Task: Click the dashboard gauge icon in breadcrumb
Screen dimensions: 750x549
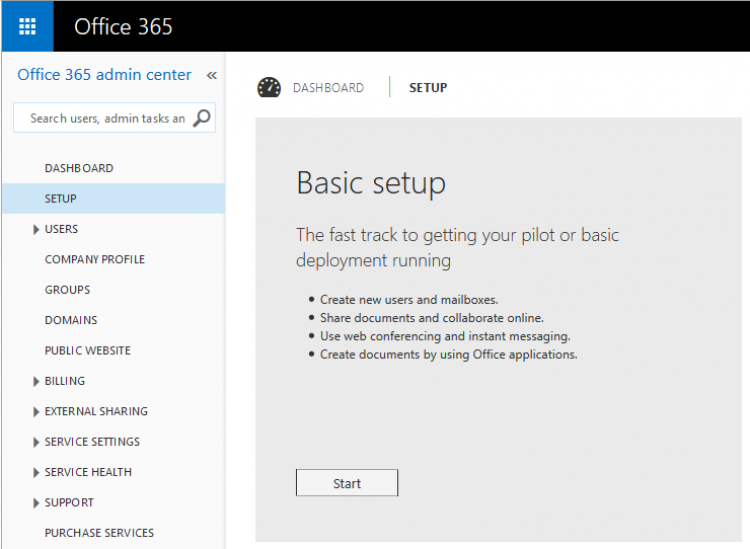Action: 269,88
